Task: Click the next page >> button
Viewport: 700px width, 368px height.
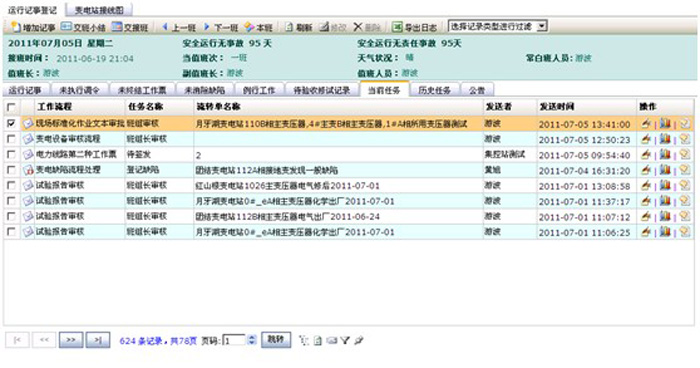Action: [71, 340]
